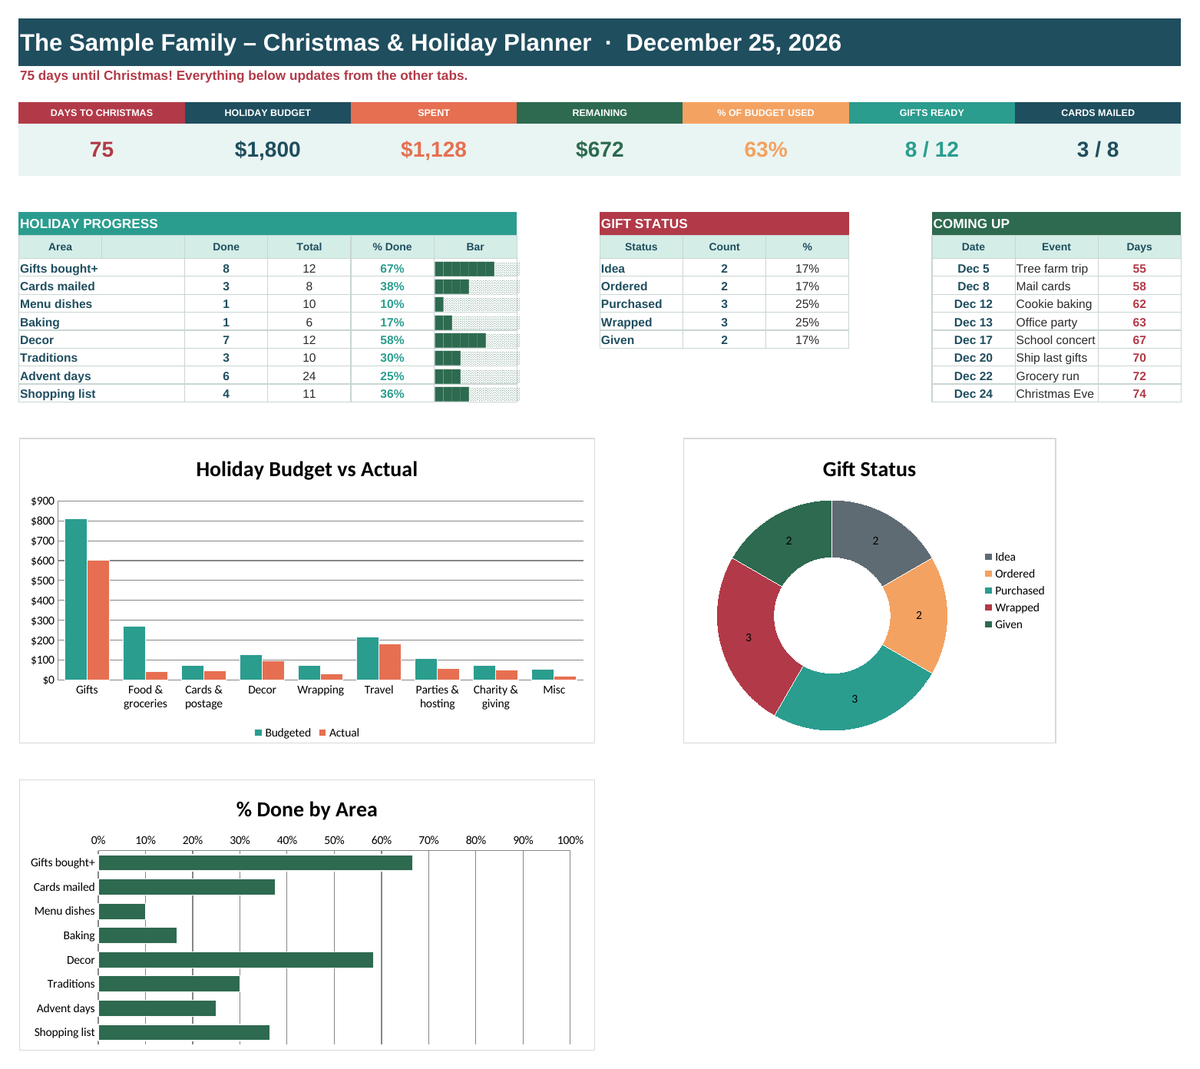
Task: Click the 8 / 12 gifts ready value
Action: [932, 150]
